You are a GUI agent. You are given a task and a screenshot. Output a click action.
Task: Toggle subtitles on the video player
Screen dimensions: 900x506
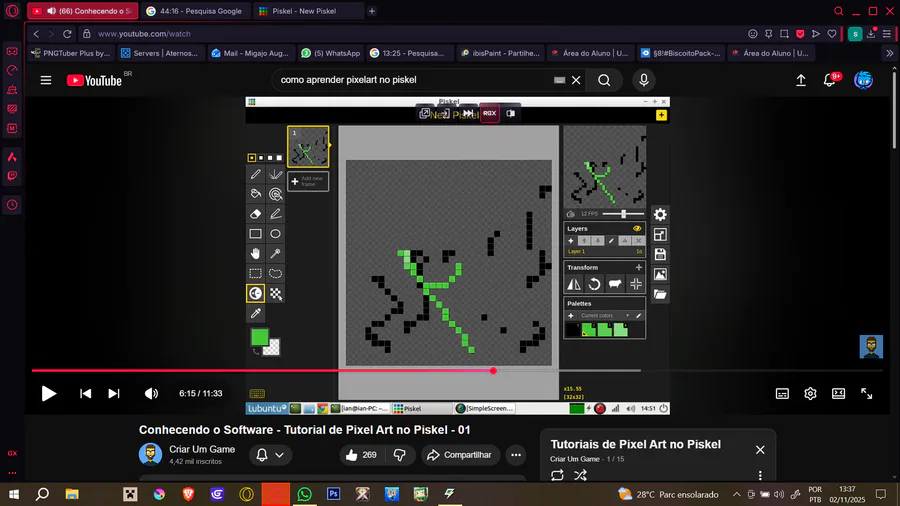(782, 394)
